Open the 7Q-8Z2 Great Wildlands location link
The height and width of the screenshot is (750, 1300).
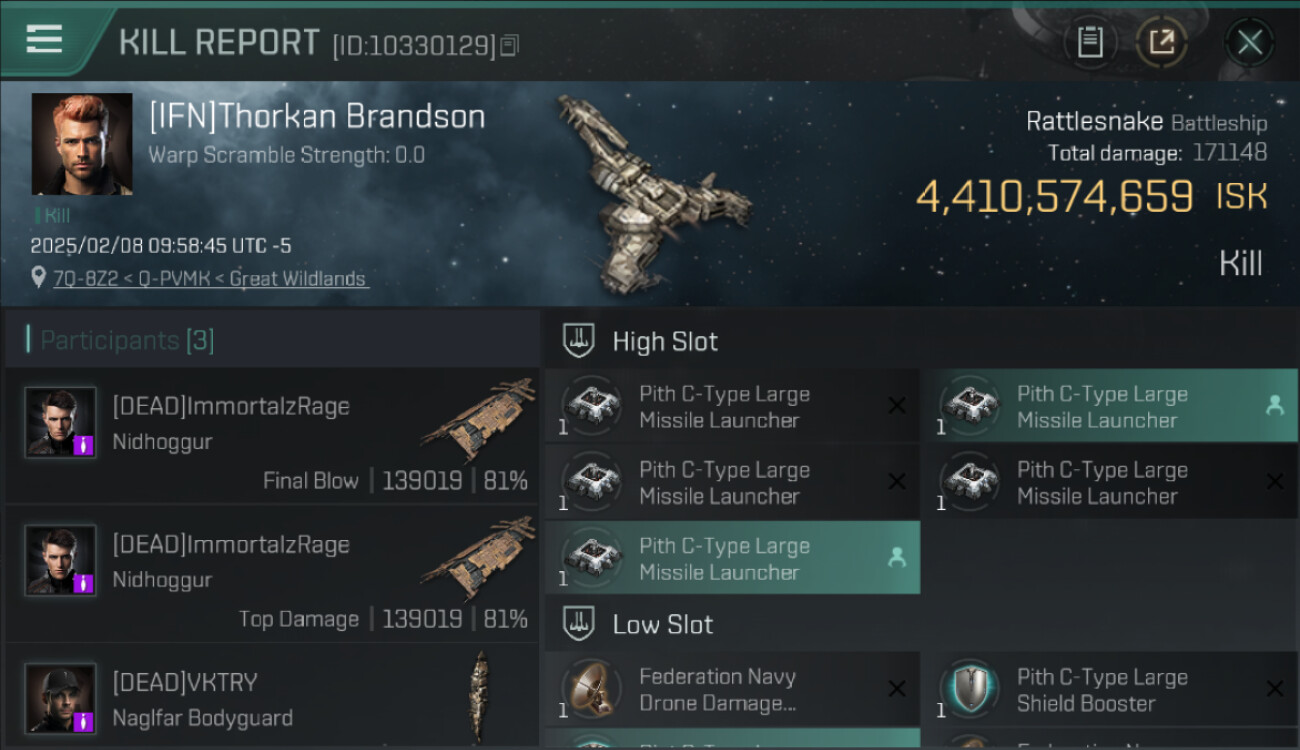210,279
